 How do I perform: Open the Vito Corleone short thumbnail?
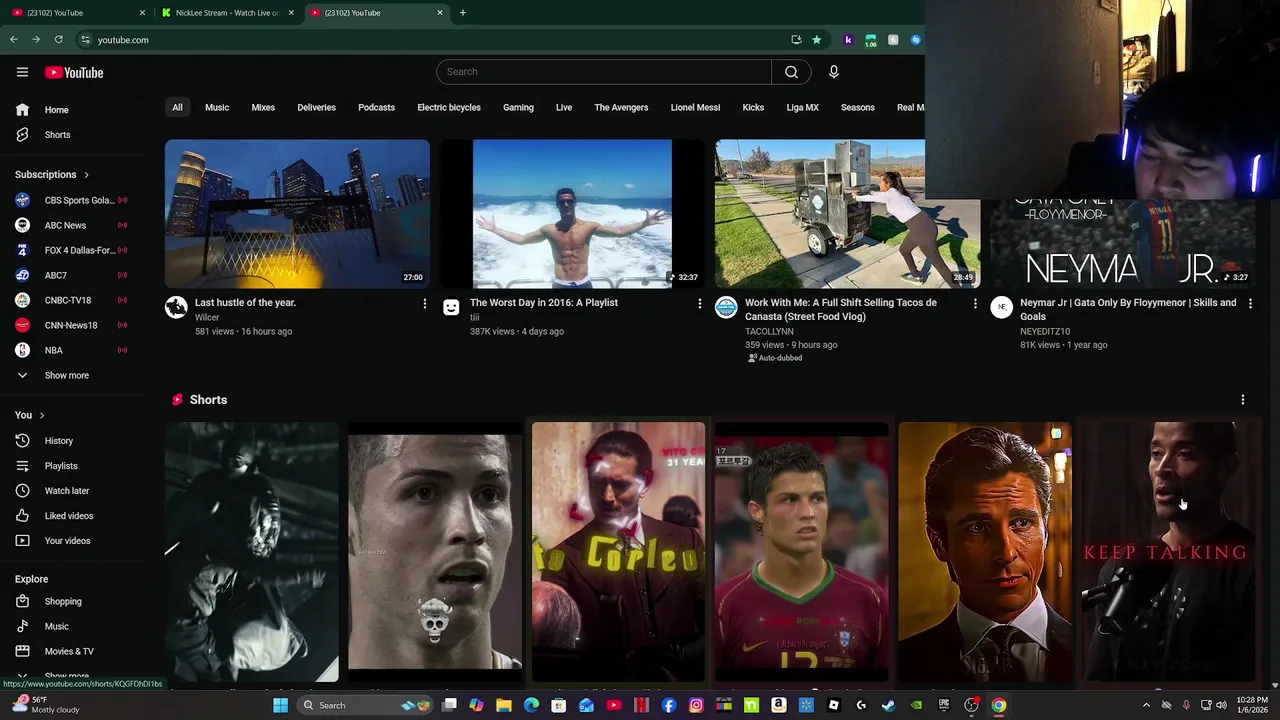[x=618, y=552]
